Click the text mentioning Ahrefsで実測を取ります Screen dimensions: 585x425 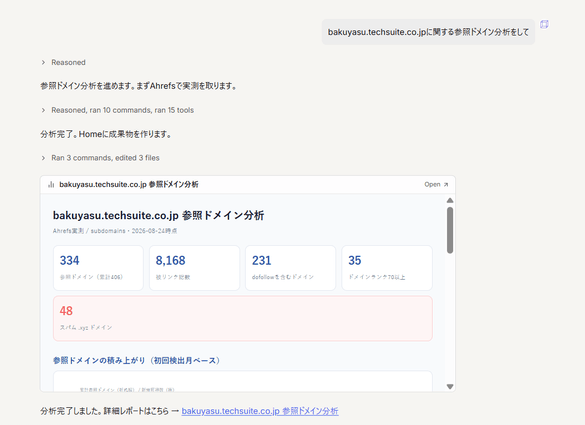(138, 86)
